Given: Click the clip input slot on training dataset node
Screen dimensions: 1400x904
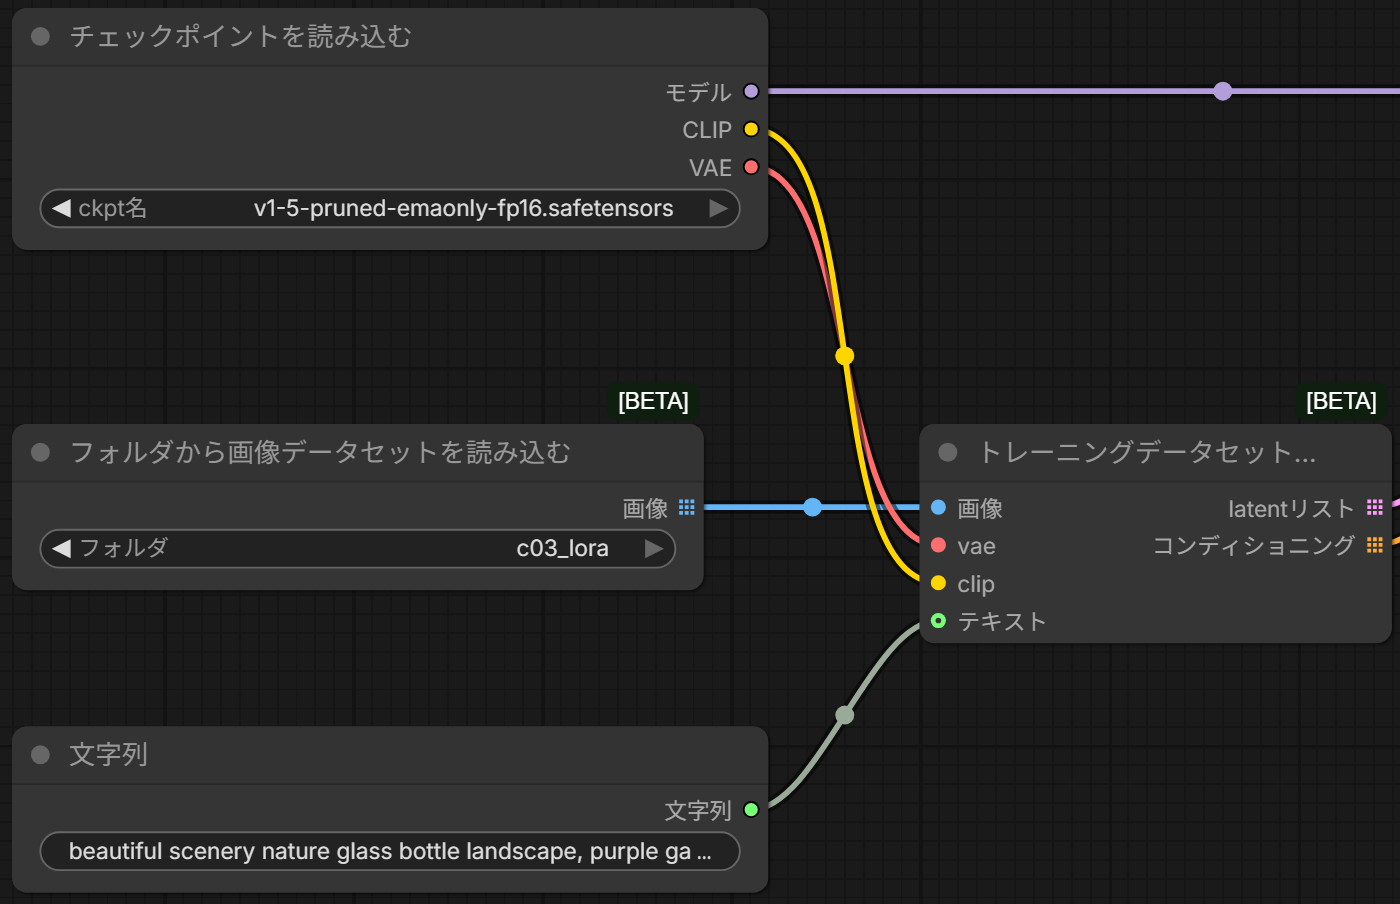Looking at the screenshot, I should [x=938, y=584].
